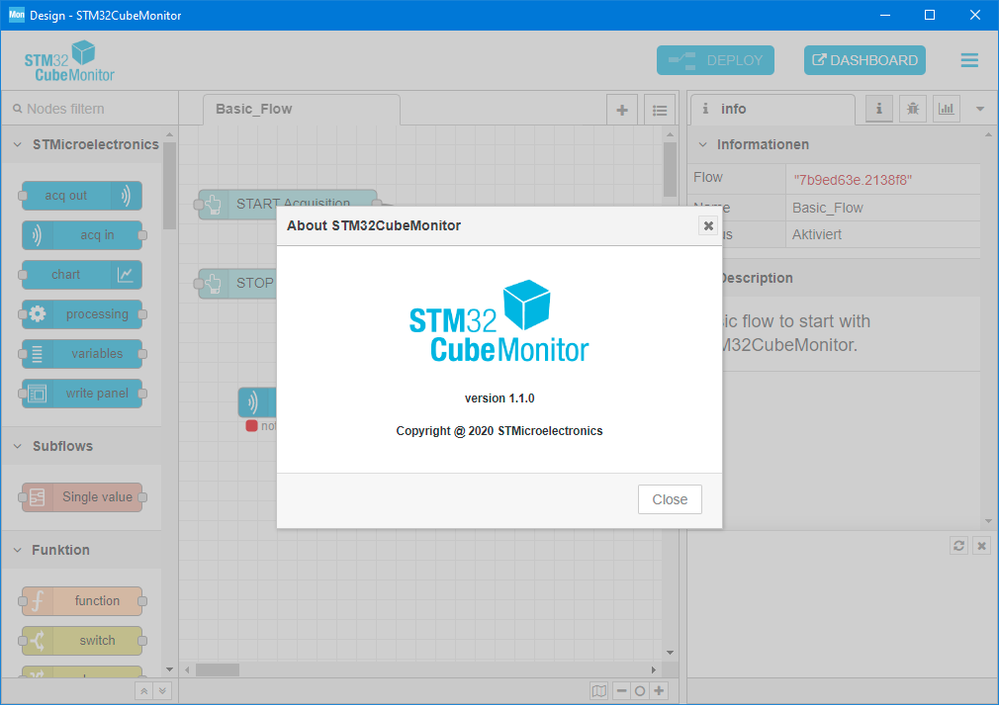Click the Copyright STMicroelectronics text
The height and width of the screenshot is (705, 999).
[500, 431]
